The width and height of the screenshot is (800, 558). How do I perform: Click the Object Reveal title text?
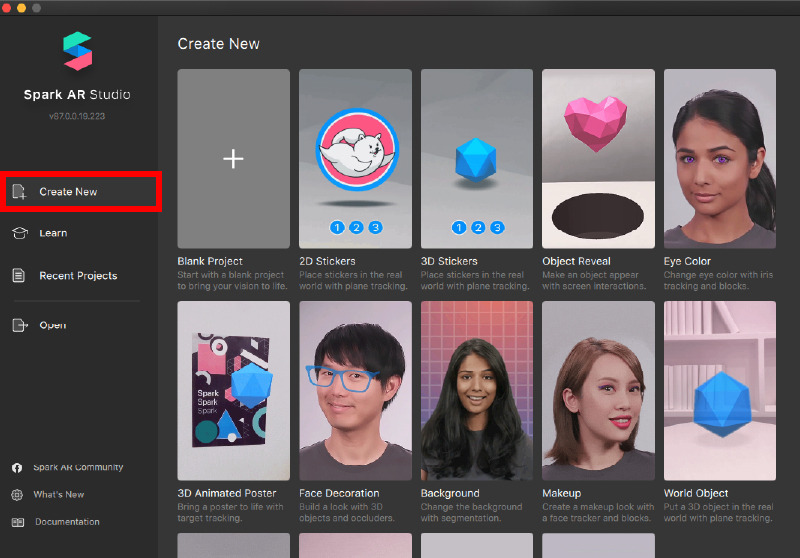576,261
